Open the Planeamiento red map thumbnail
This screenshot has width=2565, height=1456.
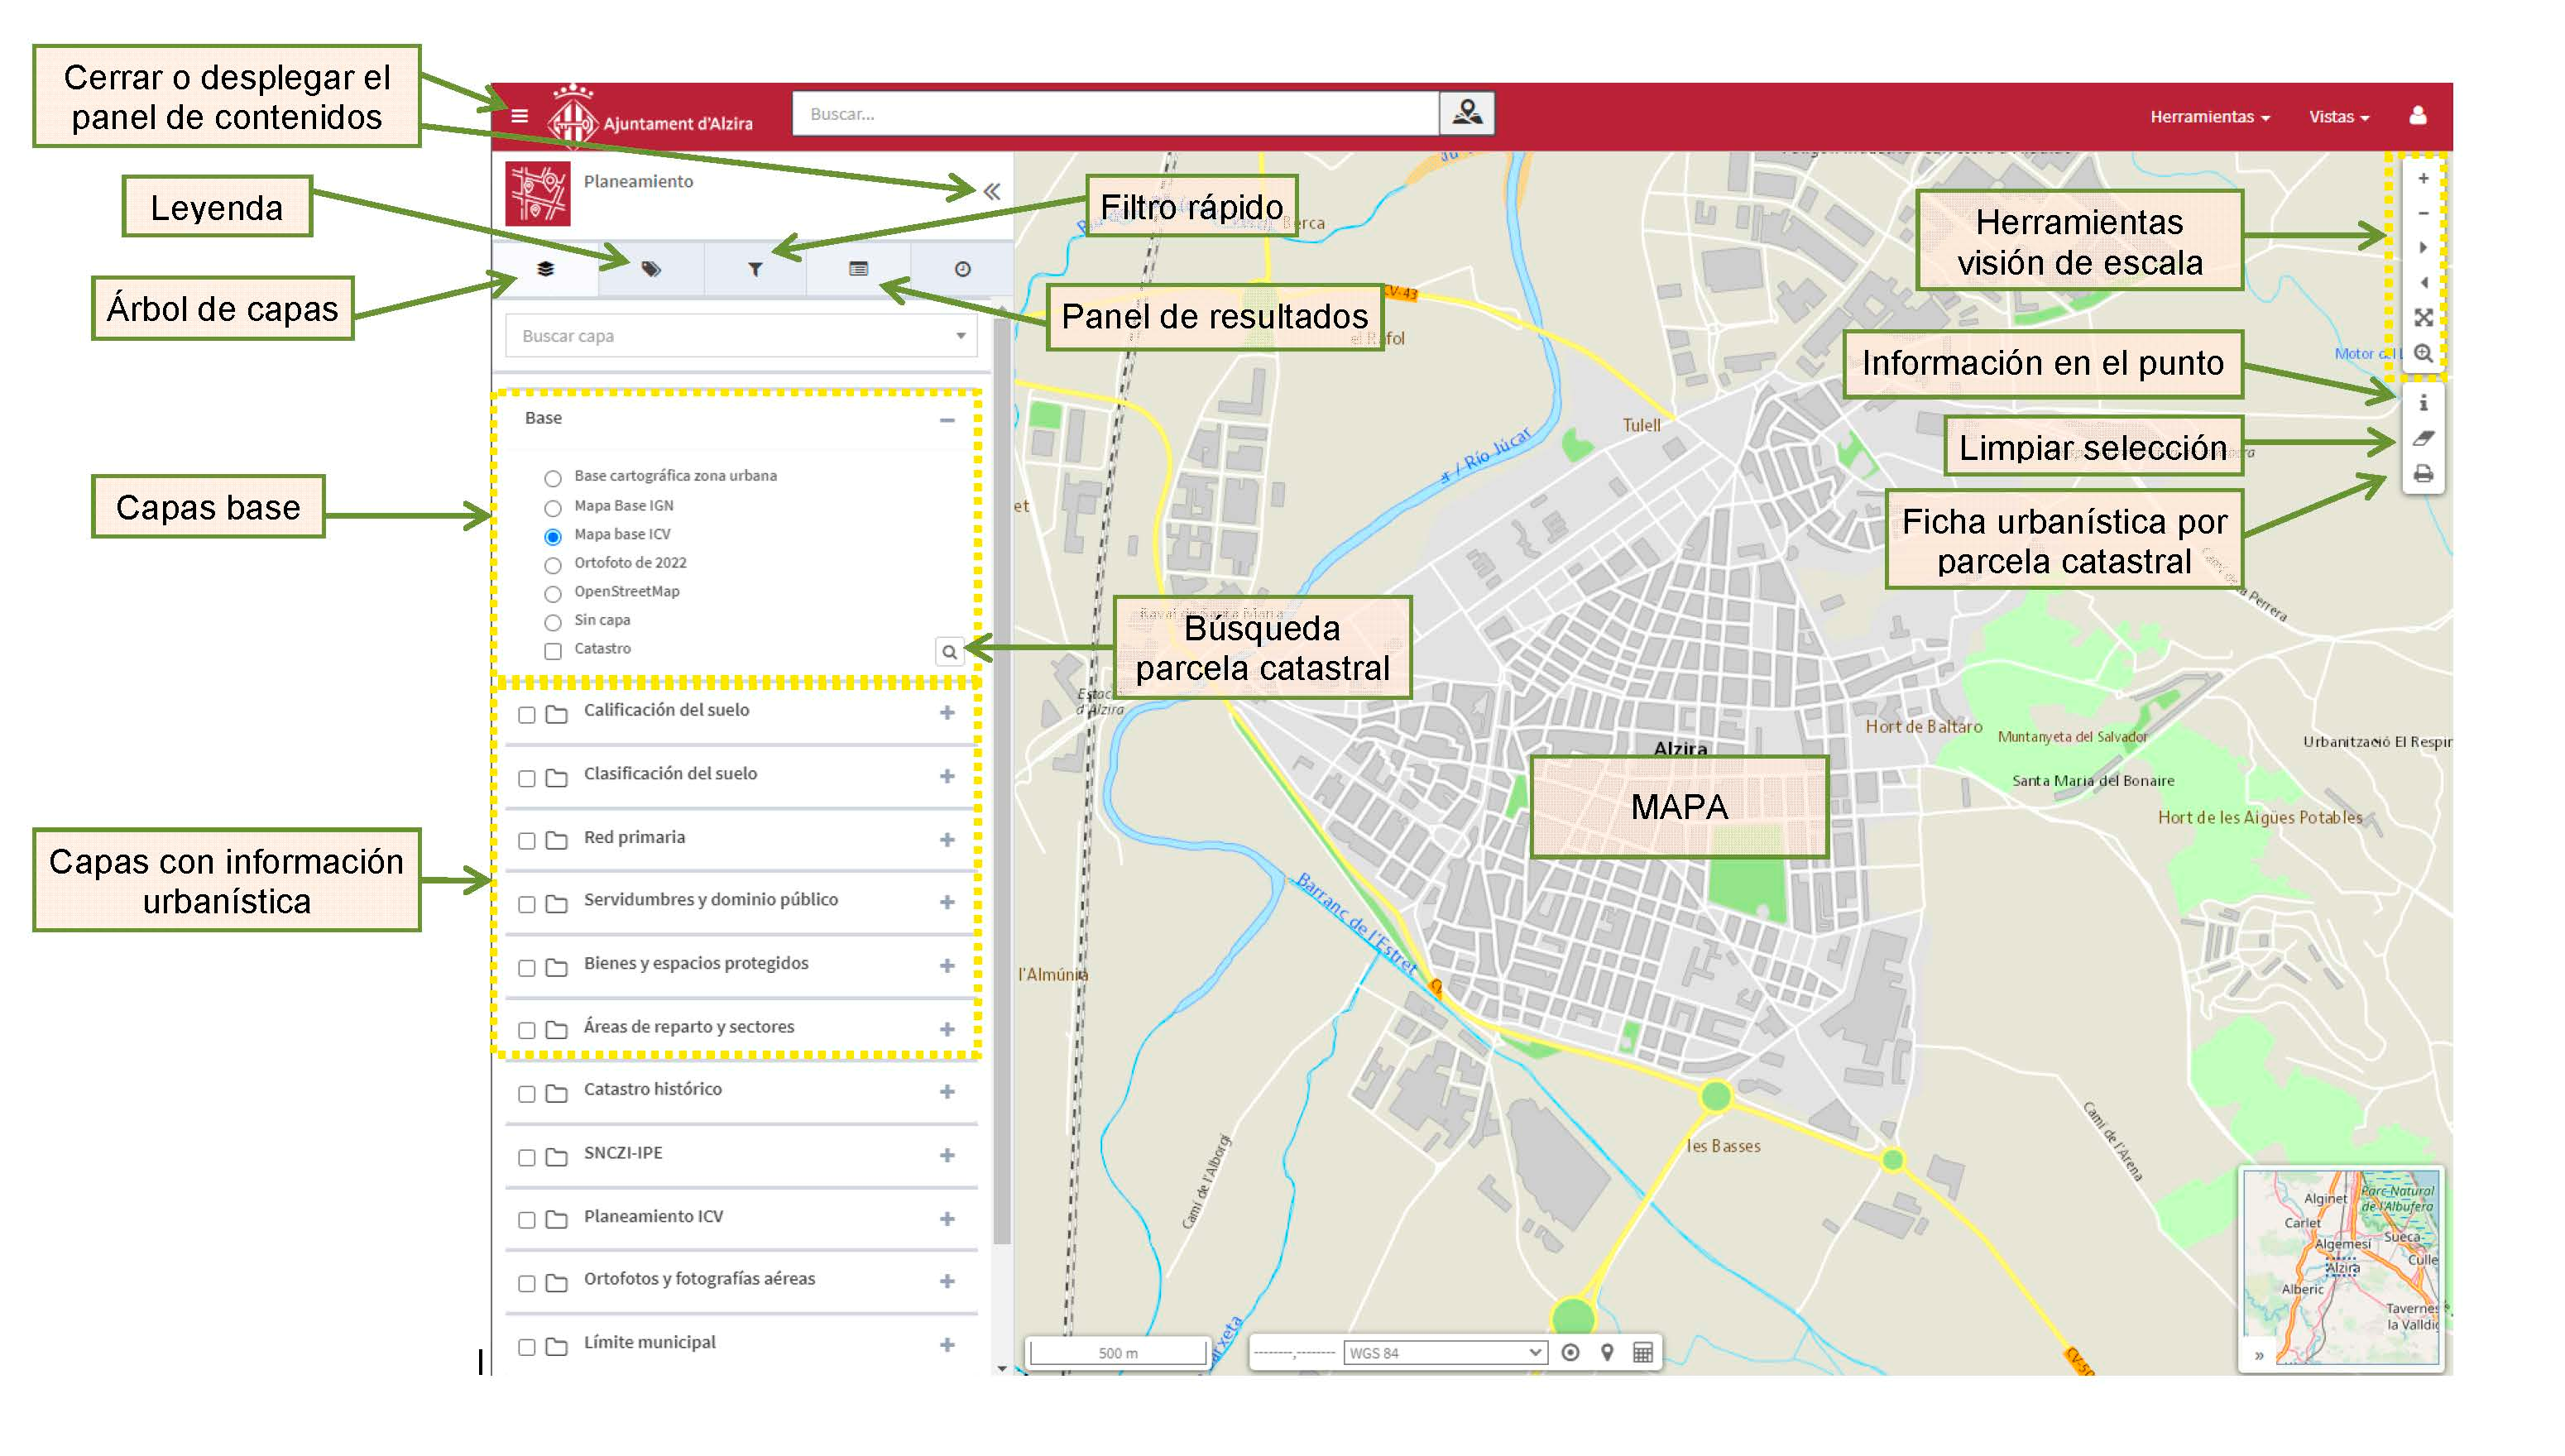click(x=537, y=193)
